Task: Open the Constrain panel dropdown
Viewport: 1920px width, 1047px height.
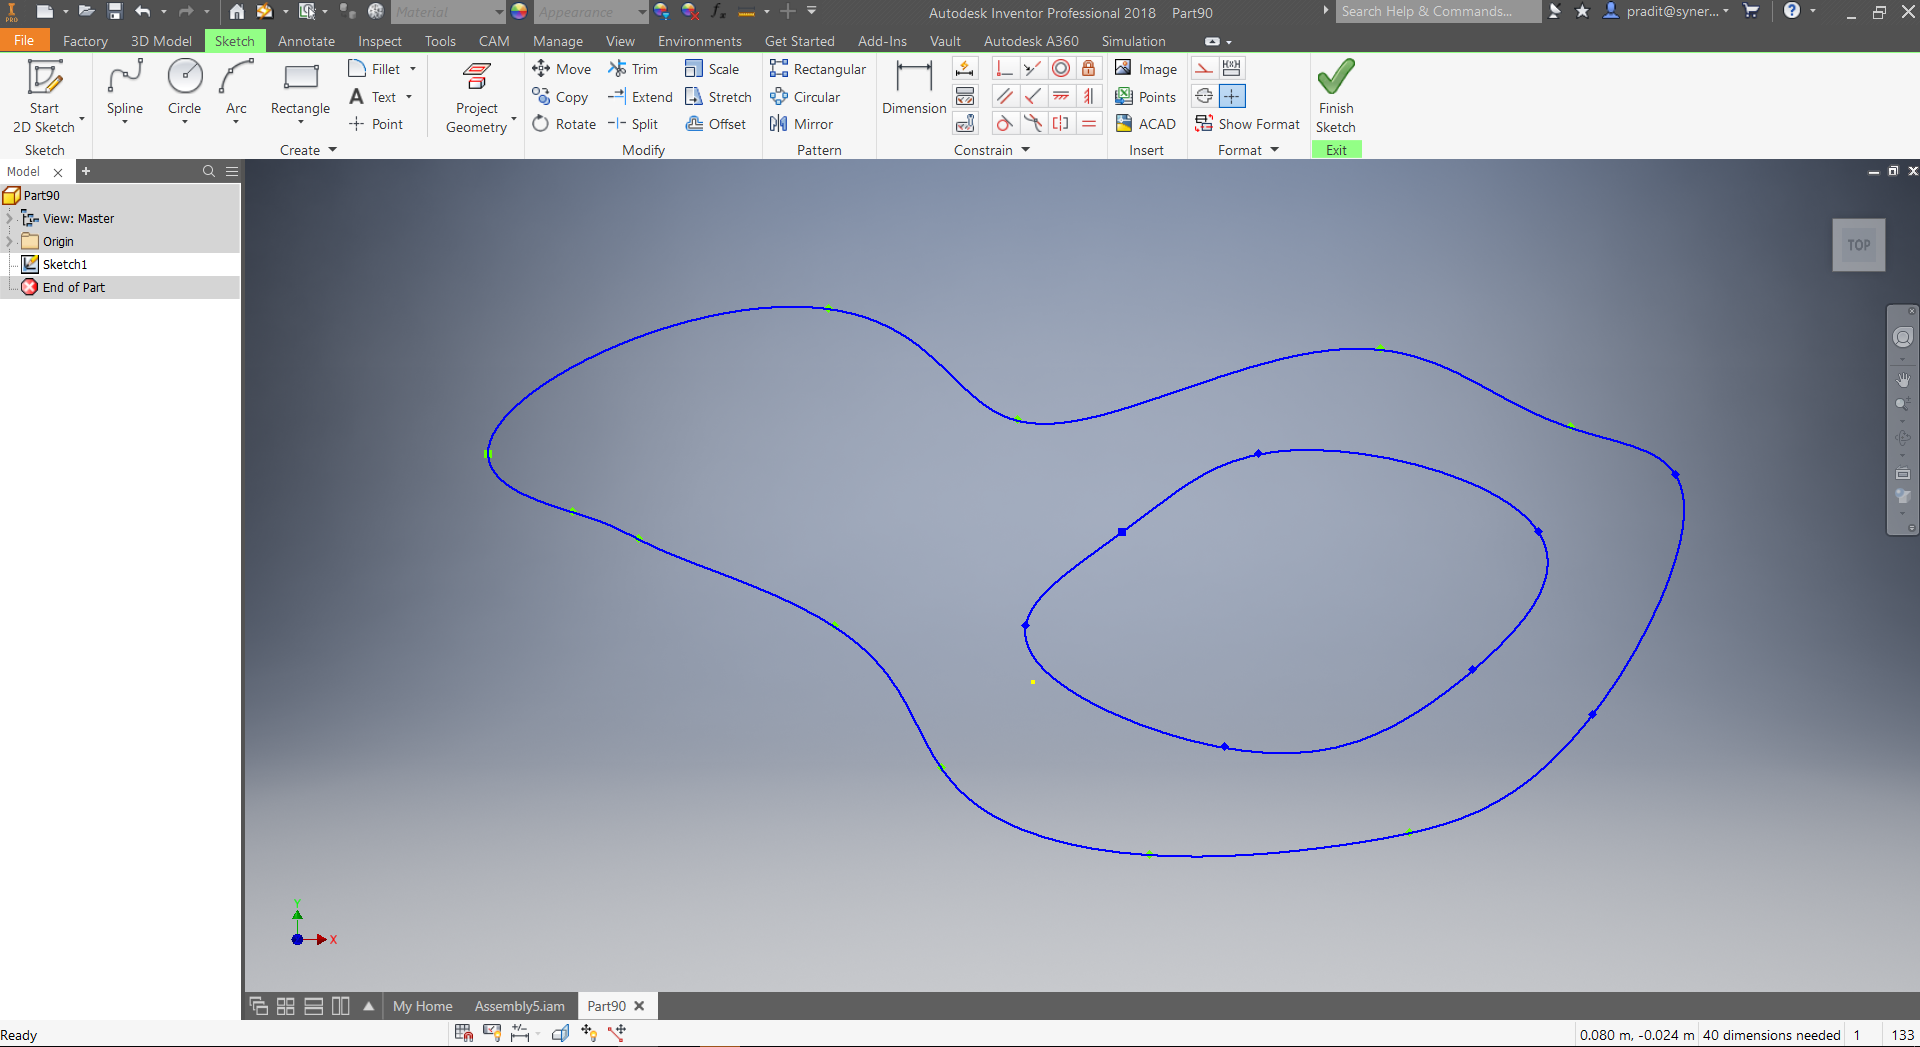Action: pos(1026,150)
